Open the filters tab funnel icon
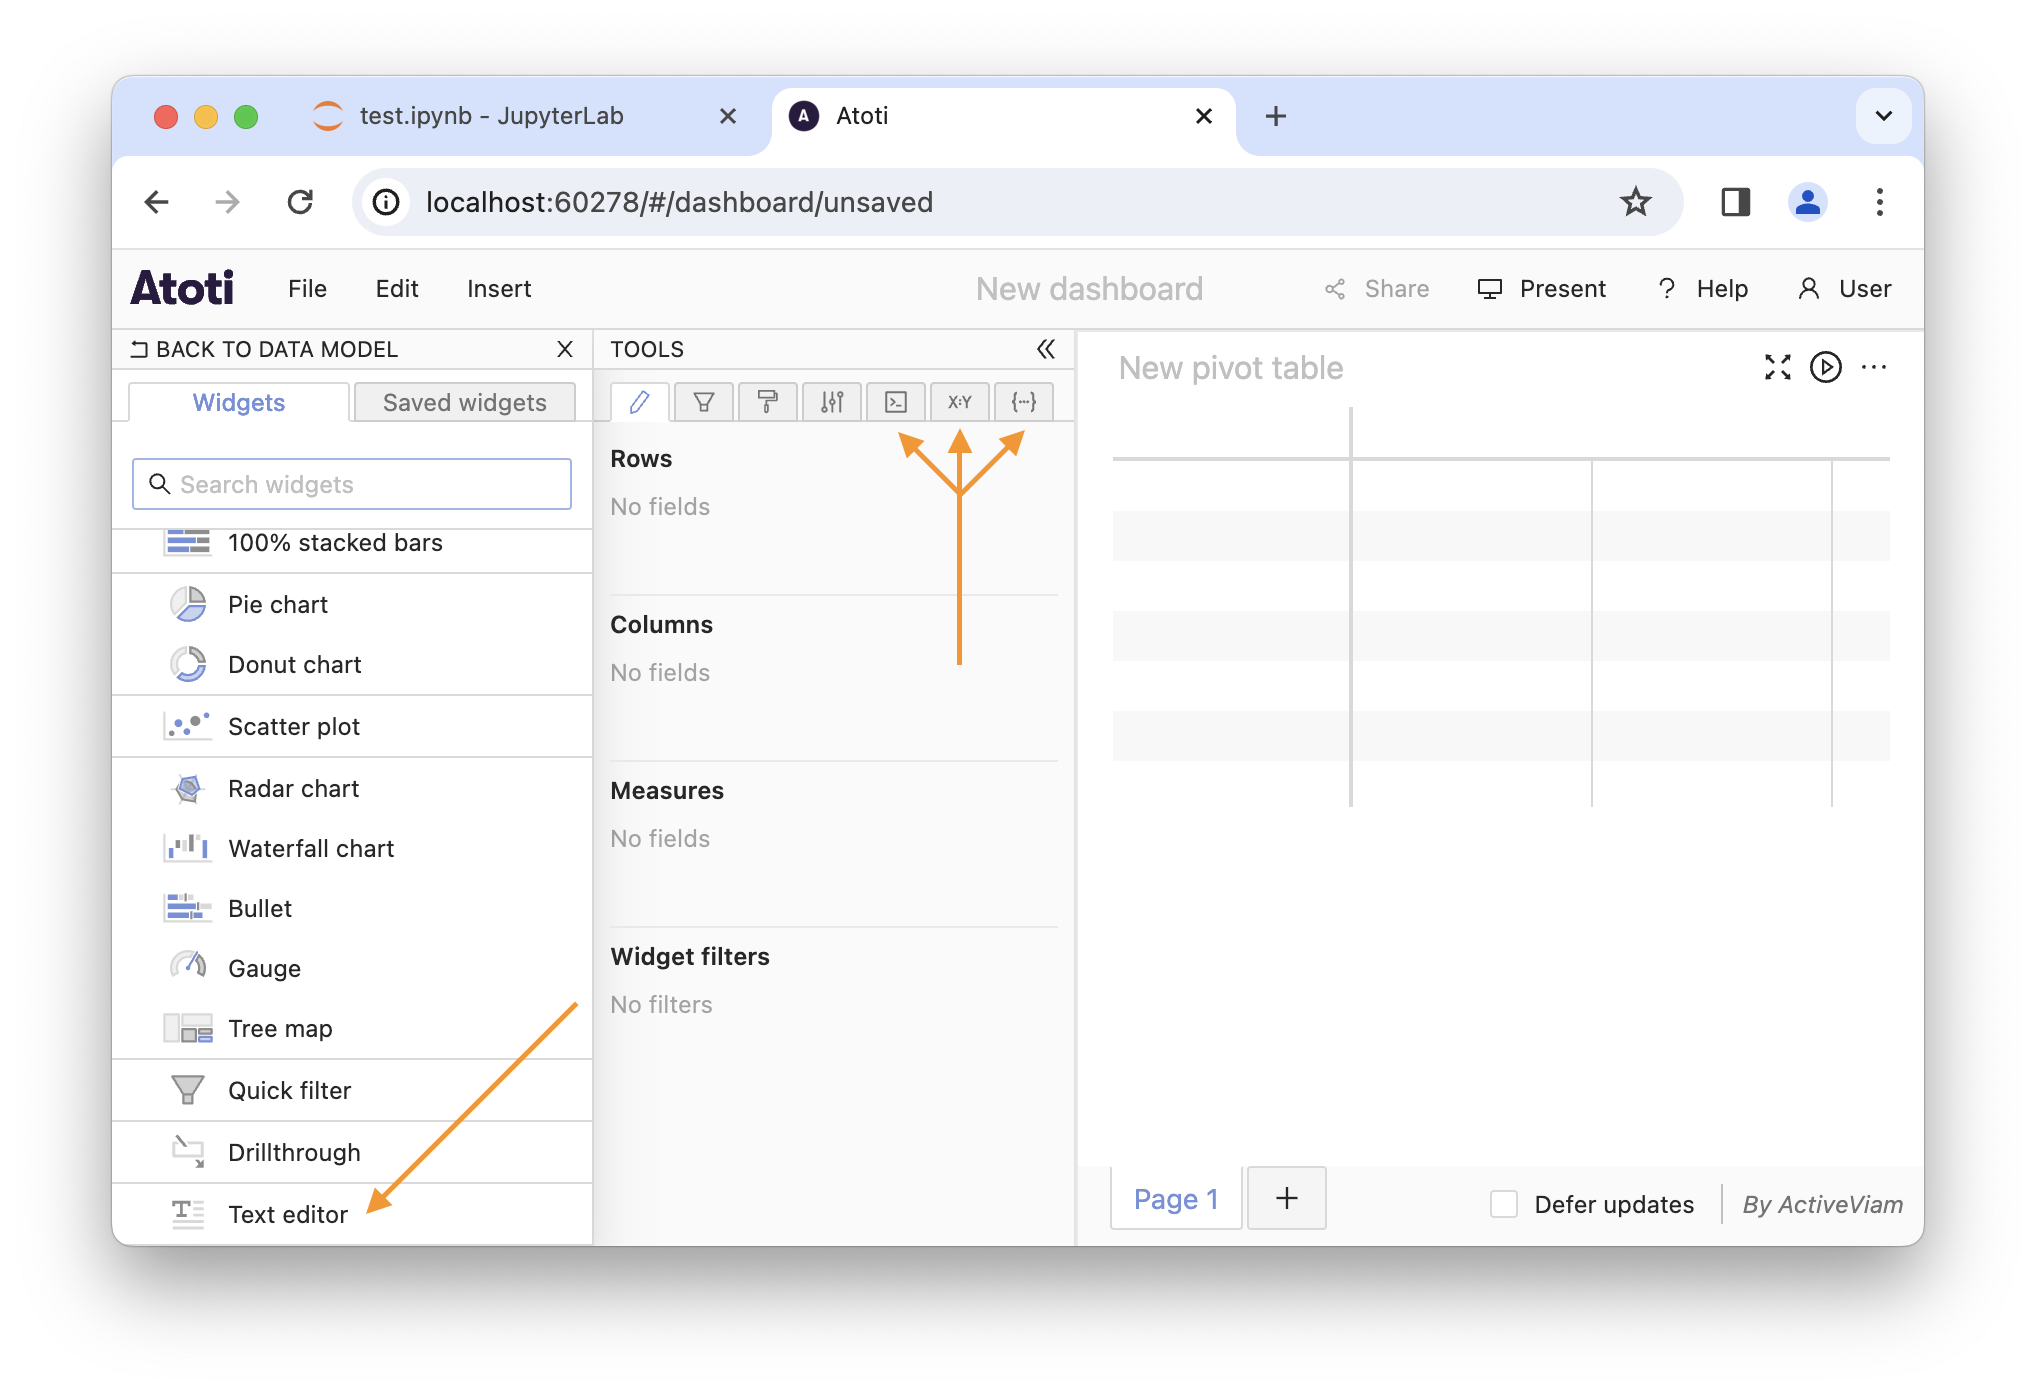 (703, 402)
